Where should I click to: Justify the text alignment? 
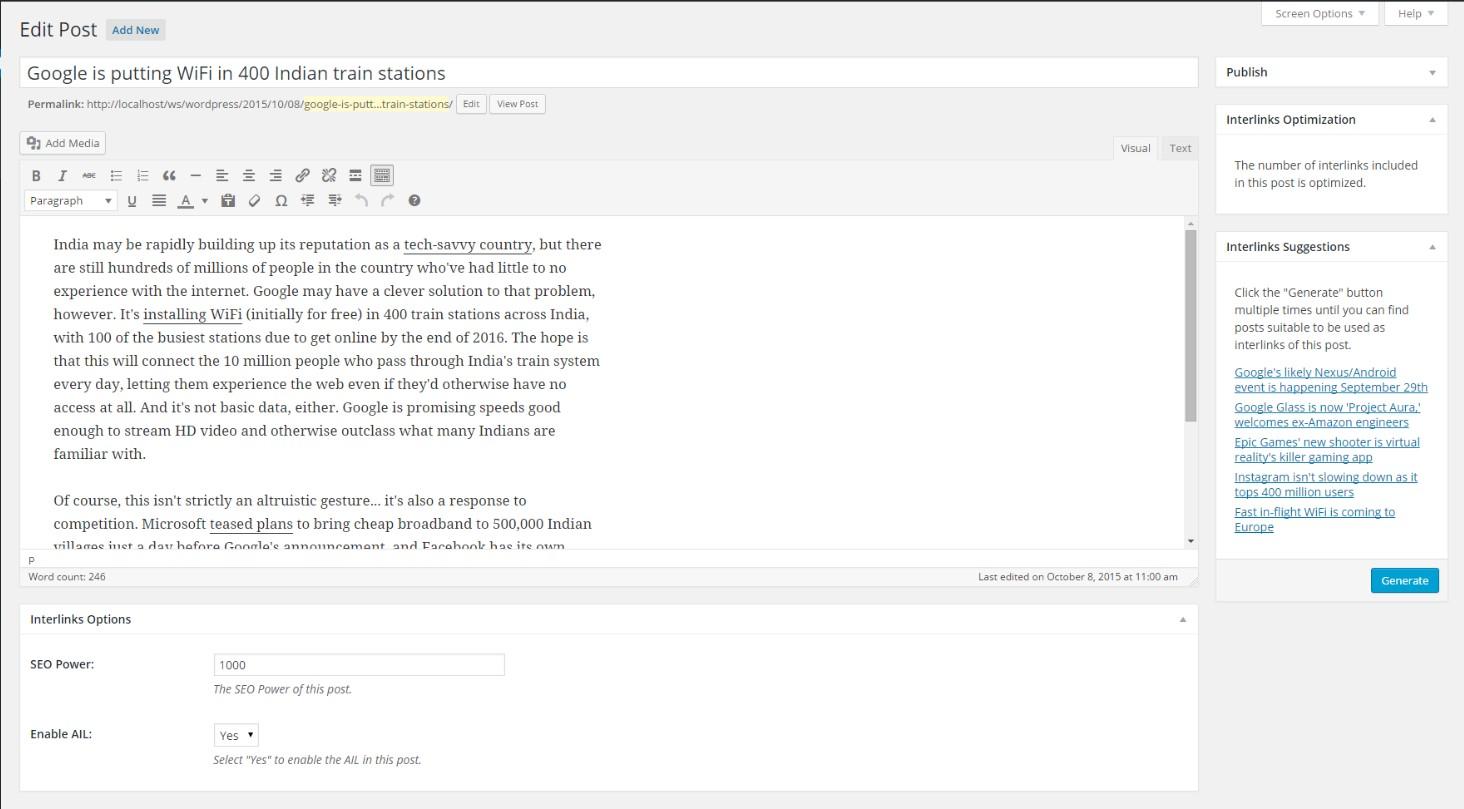[x=158, y=201]
